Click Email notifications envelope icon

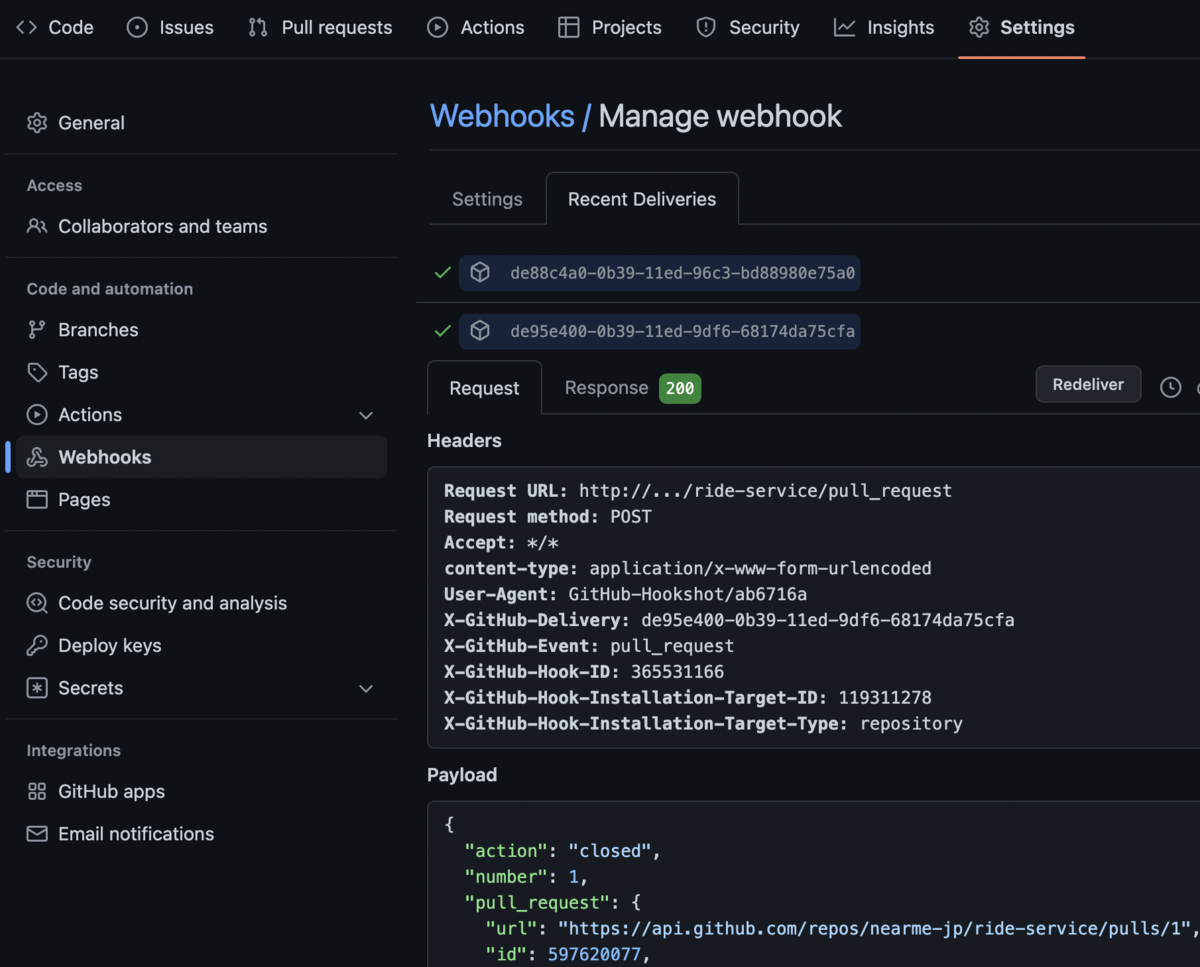37,834
